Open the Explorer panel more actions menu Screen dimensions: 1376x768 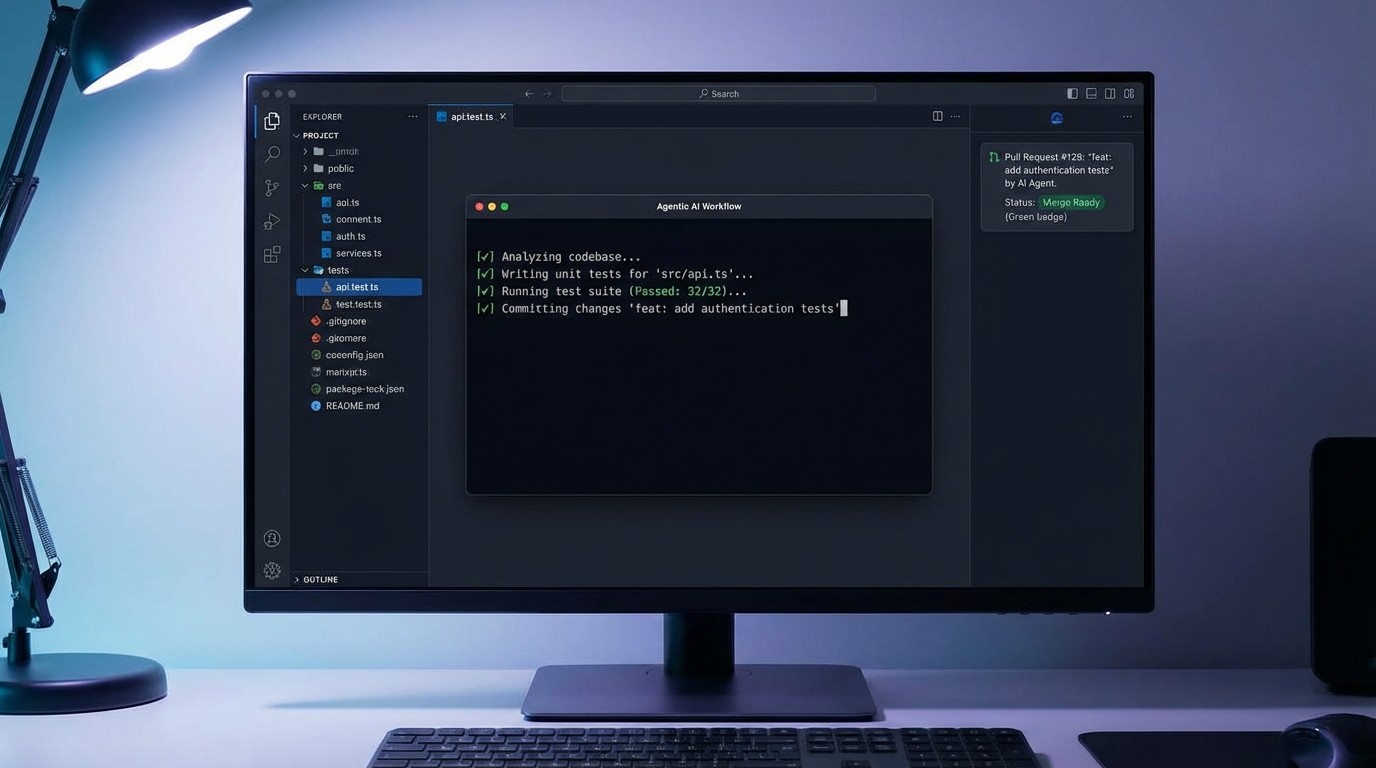pos(413,116)
